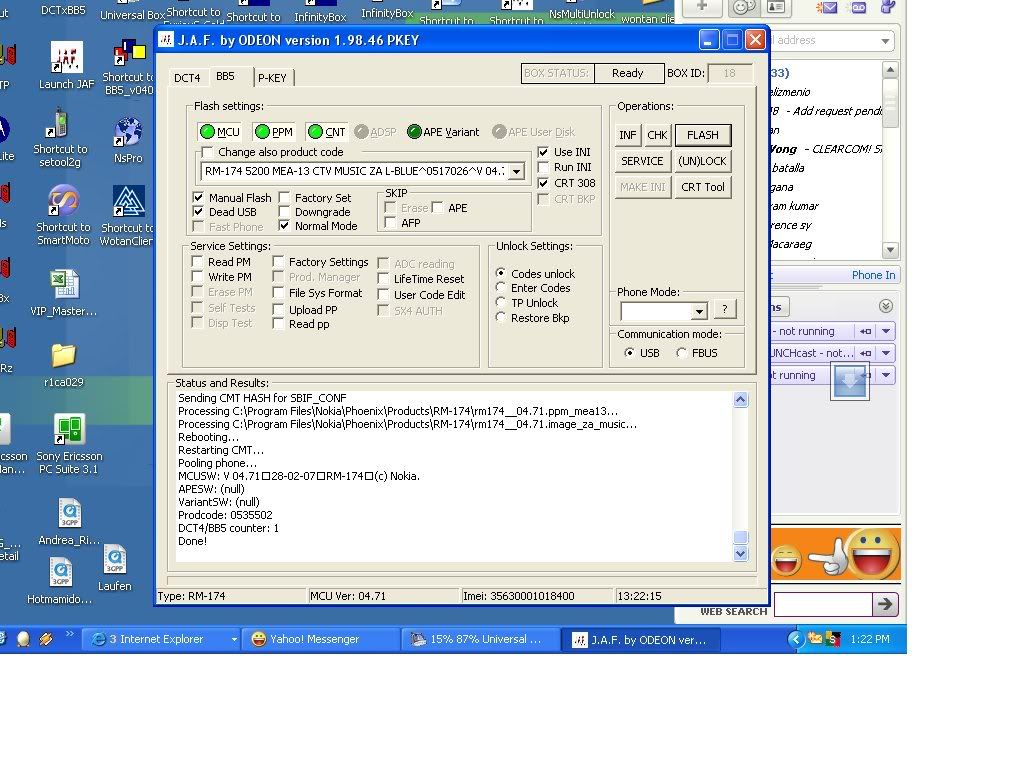Enable Change also product code checkbox
The height and width of the screenshot is (768, 1024).
click(x=208, y=152)
